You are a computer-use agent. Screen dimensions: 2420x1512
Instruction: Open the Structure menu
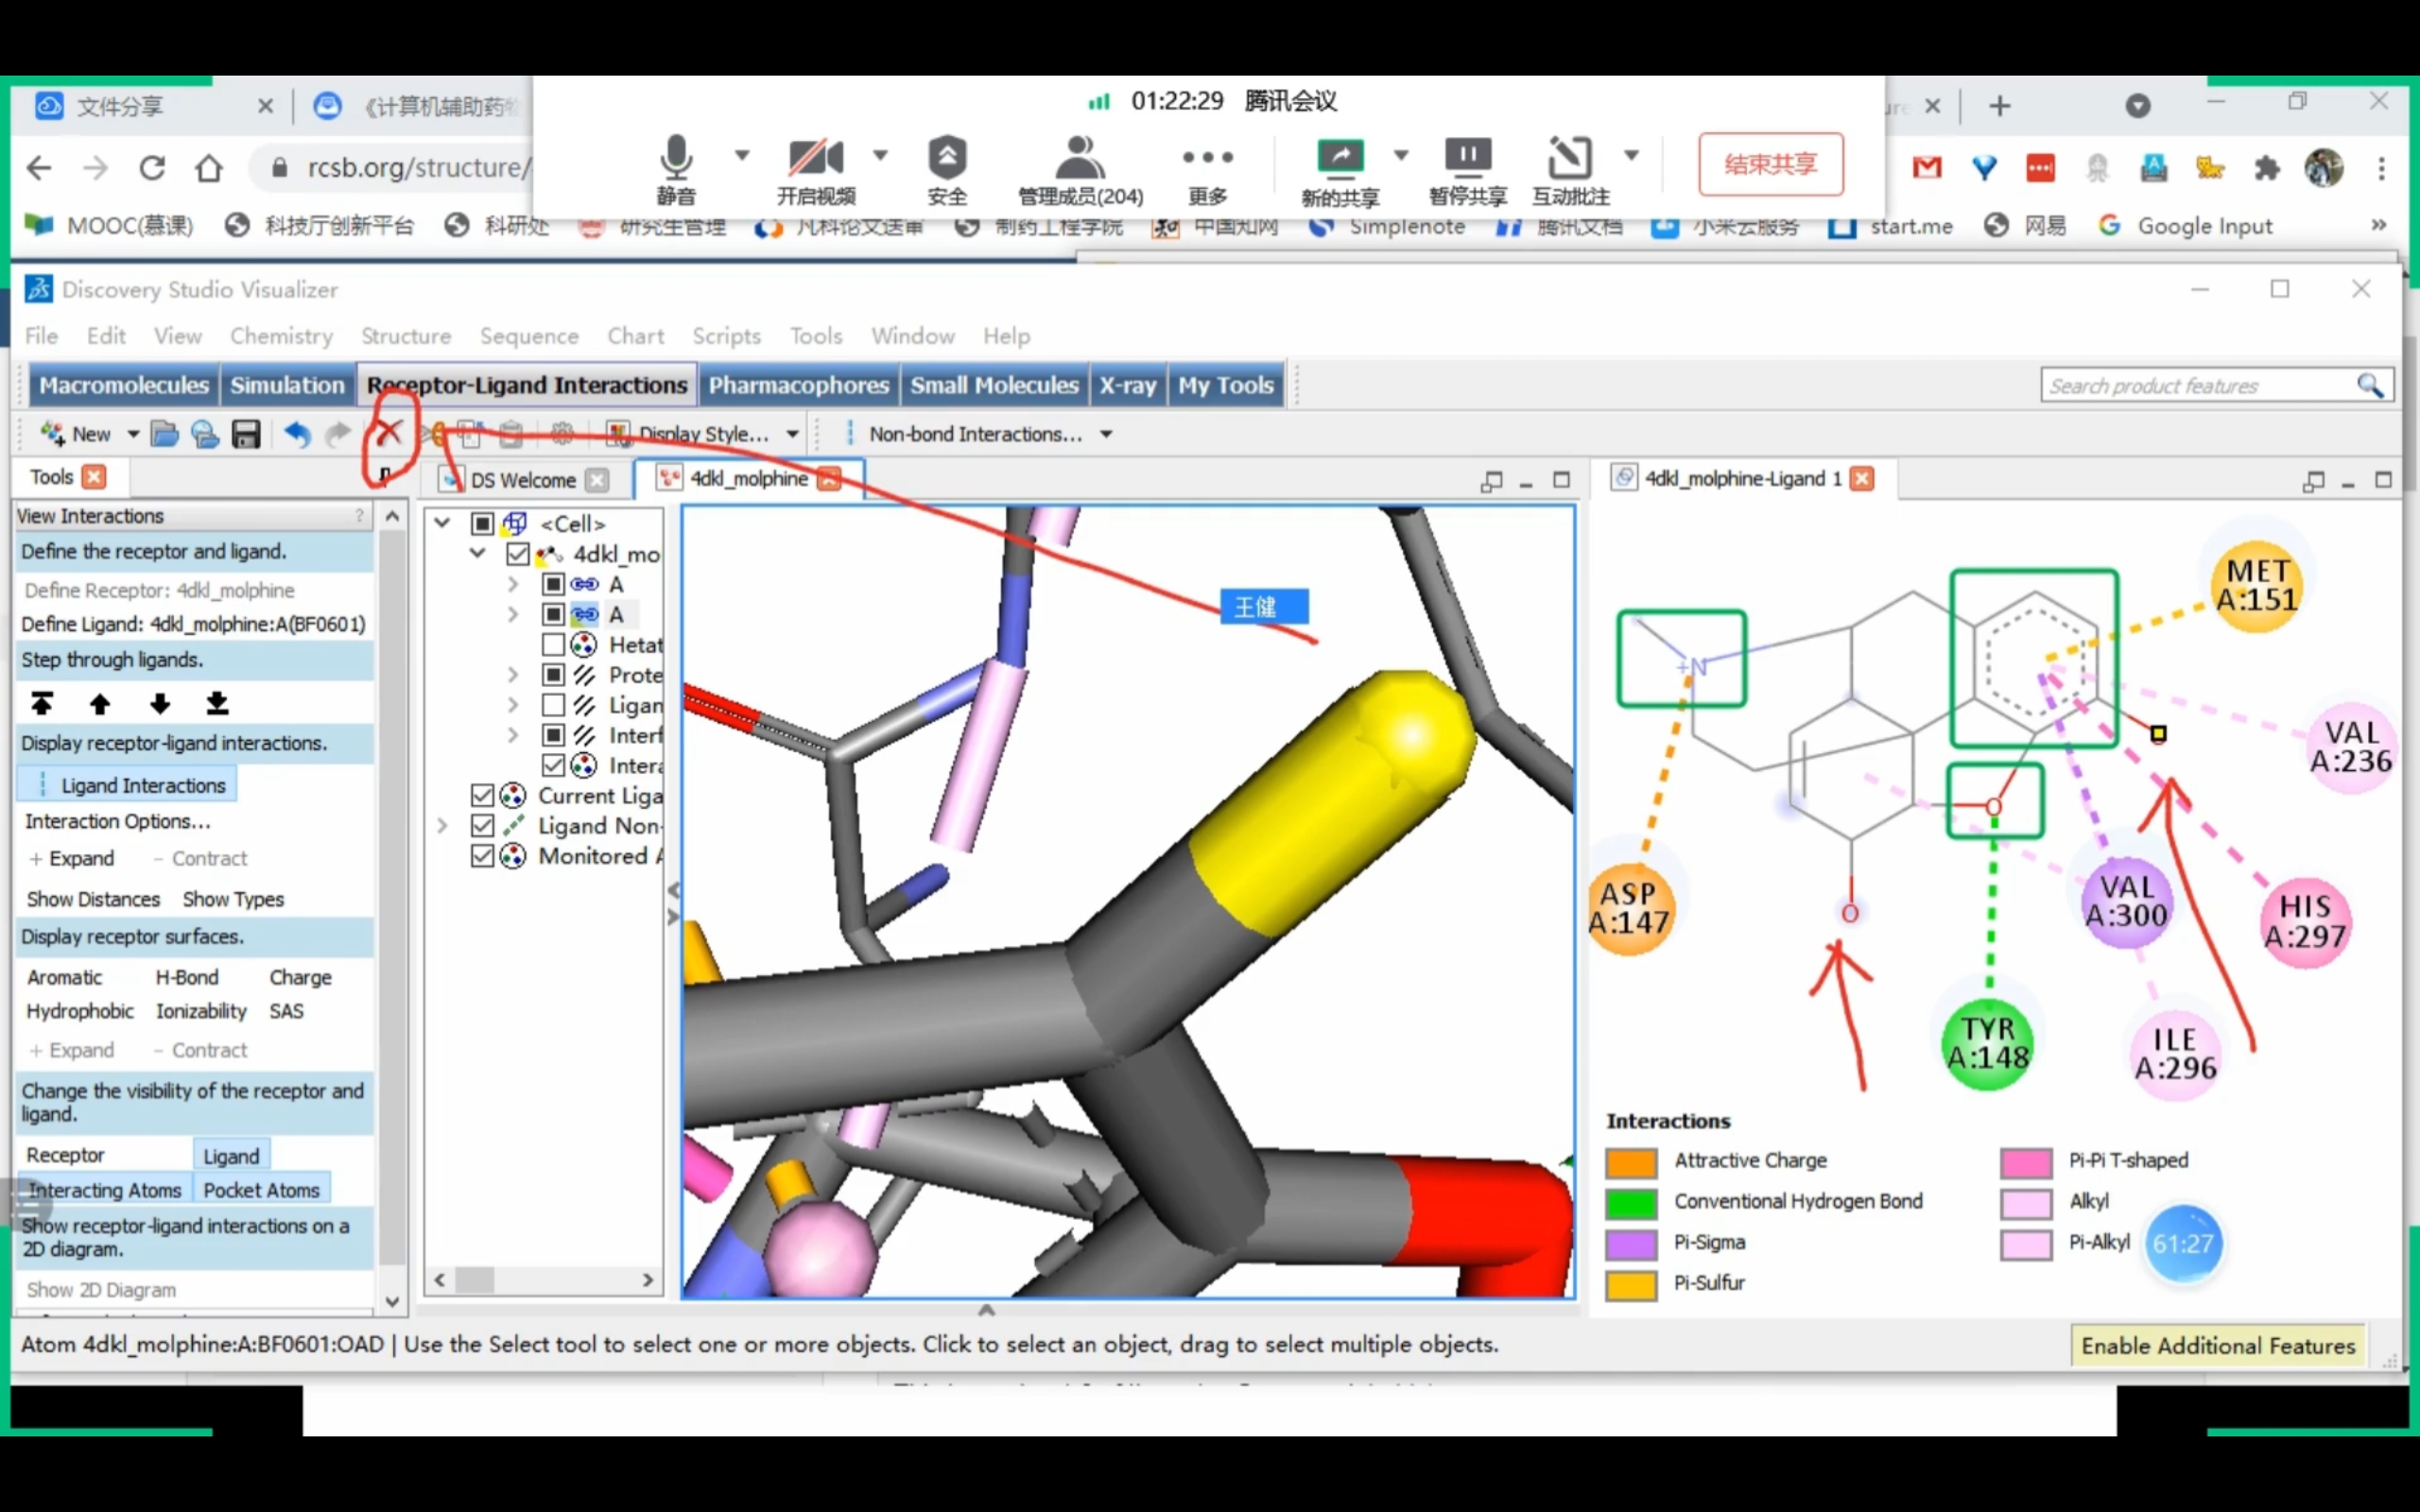[x=406, y=336]
